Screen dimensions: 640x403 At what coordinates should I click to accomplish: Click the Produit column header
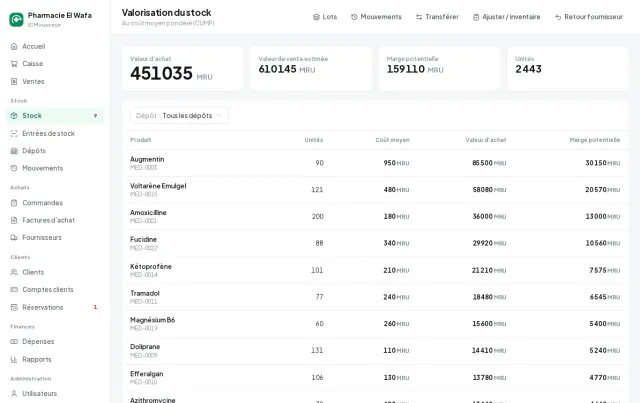pyautogui.click(x=140, y=140)
